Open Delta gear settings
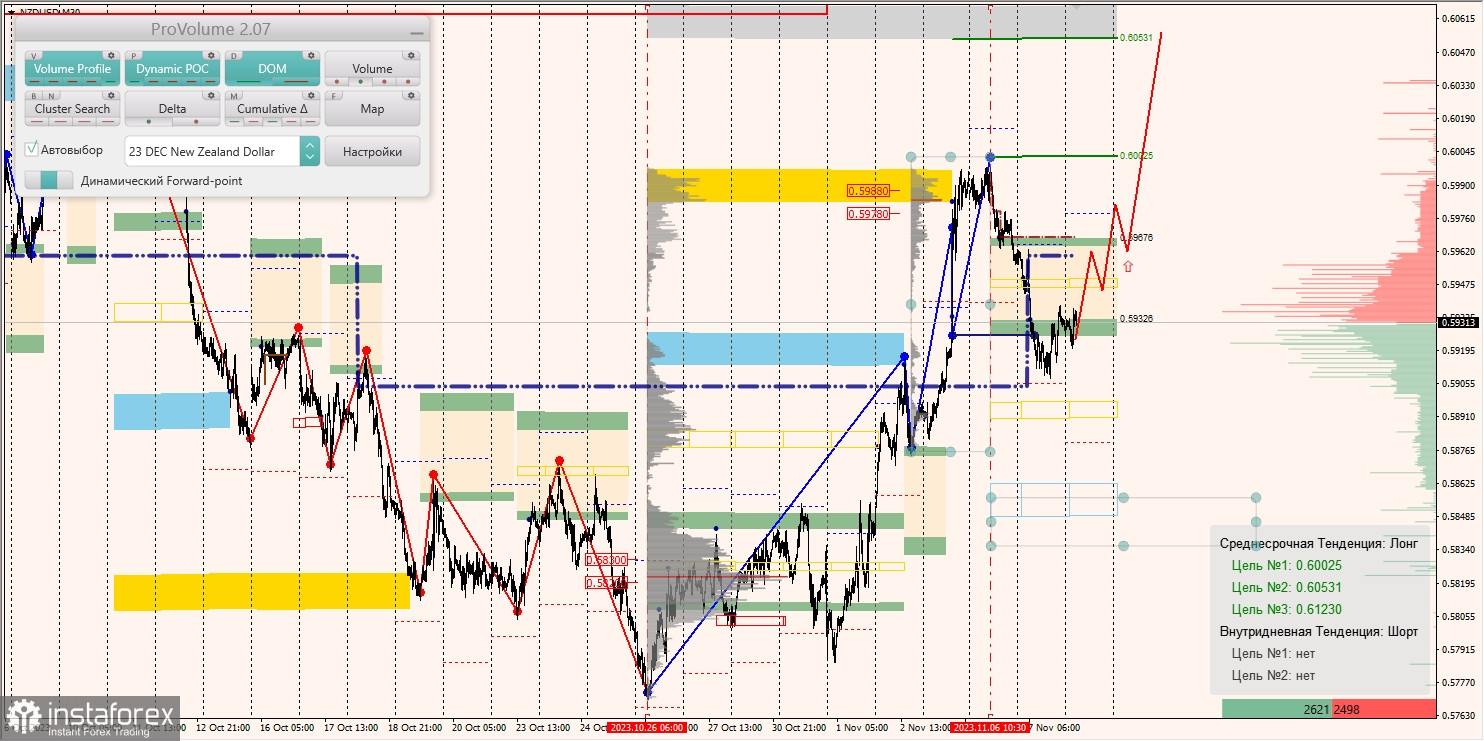 click(x=211, y=95)
